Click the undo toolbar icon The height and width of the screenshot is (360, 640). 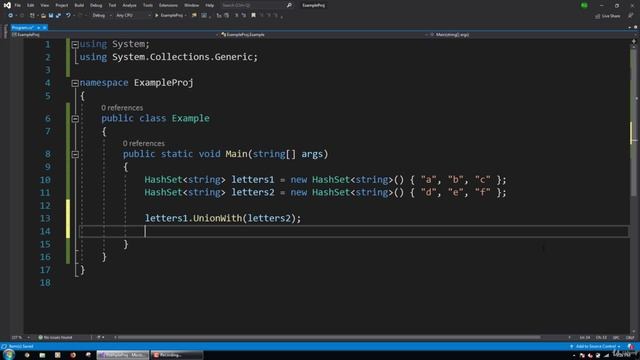[68, 16]
